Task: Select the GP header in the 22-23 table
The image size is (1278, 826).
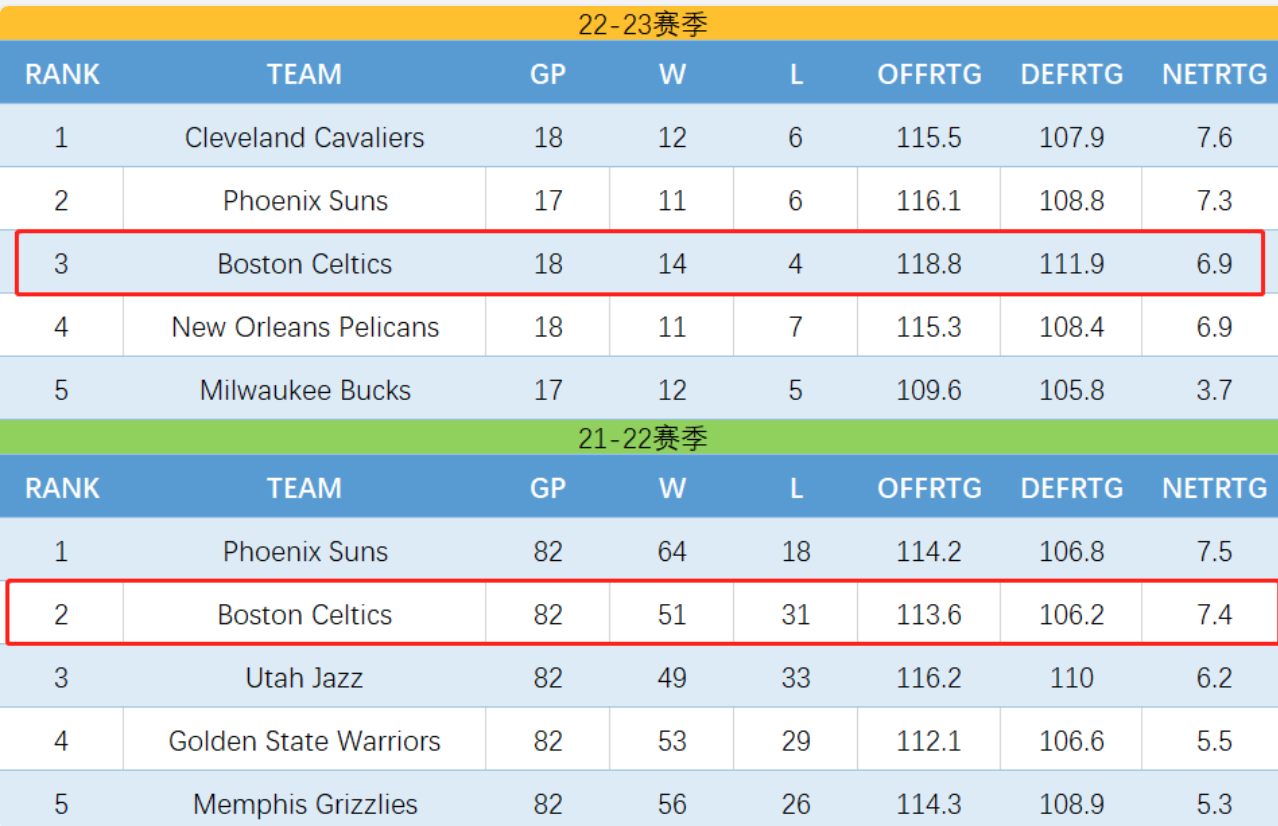Action: [x=548, y=74]
